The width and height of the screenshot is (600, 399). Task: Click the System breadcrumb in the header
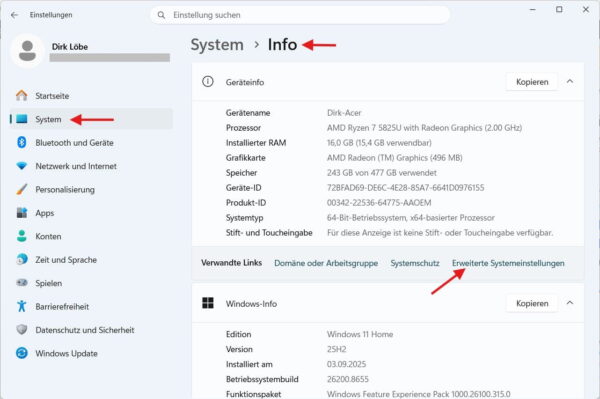coord(217,45)
